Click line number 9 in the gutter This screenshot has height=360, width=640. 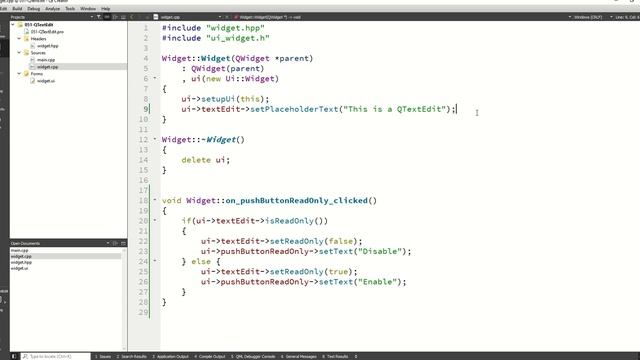click(x=146, y=109)
